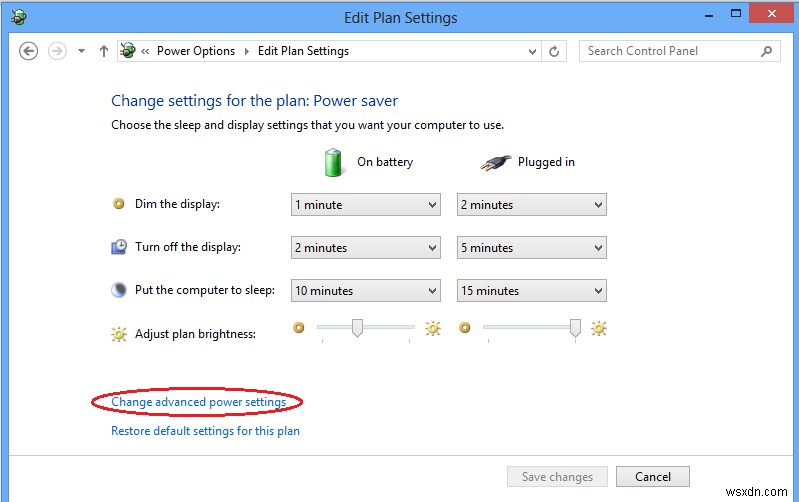
Task: Expand the address bar history dropdown
Action: coord(531,51)
